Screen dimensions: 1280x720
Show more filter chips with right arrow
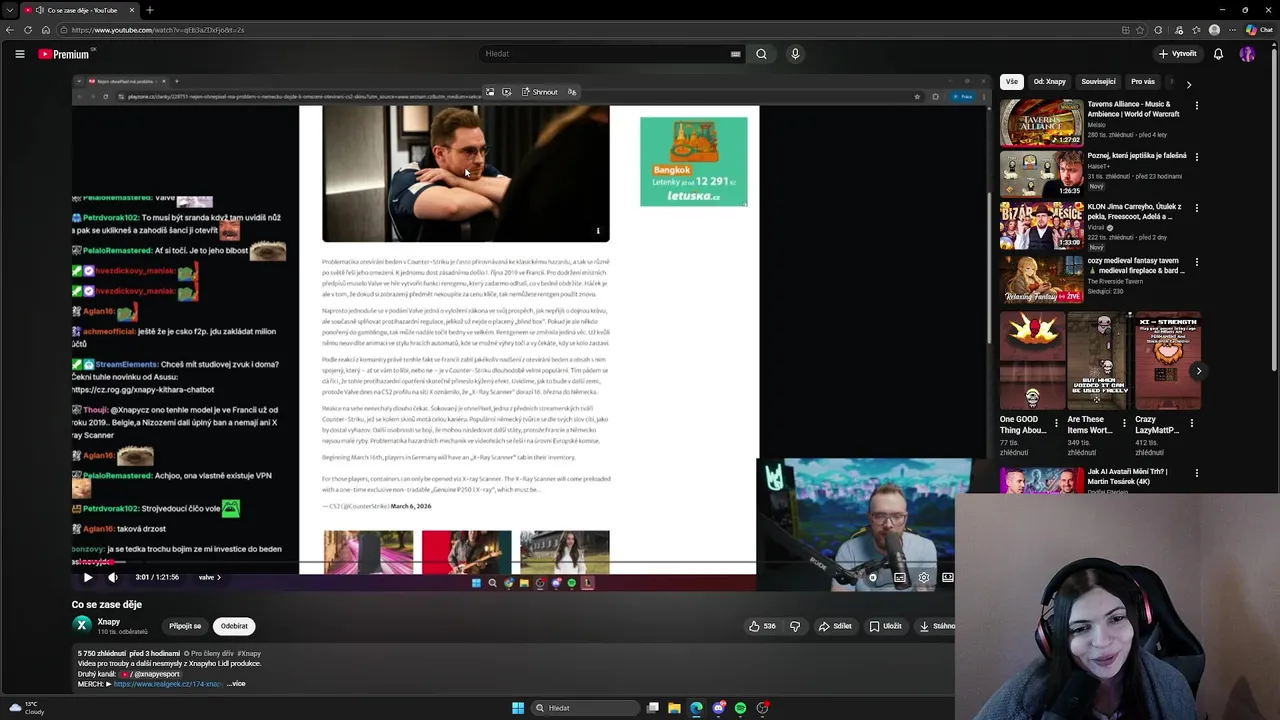pyautogui.click(x=1188, y=84)
